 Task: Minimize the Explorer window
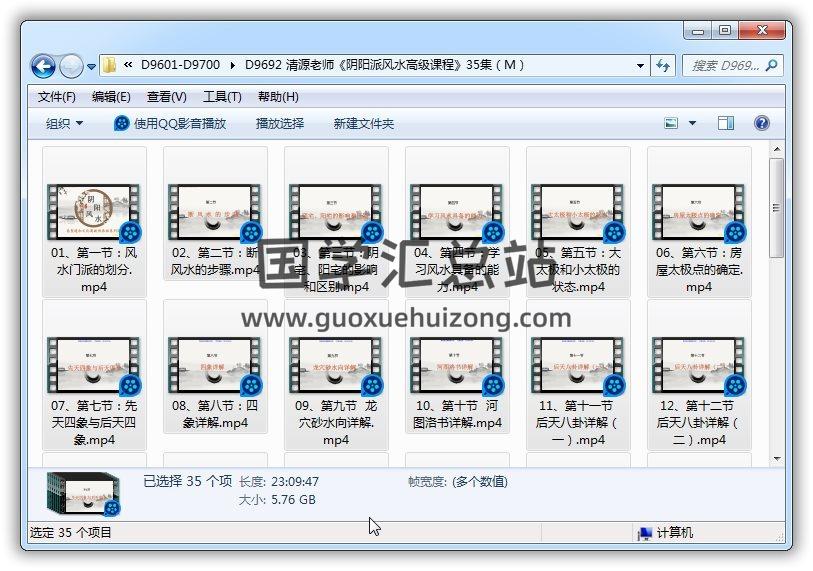pyautogui.click(x=698, y=31)
